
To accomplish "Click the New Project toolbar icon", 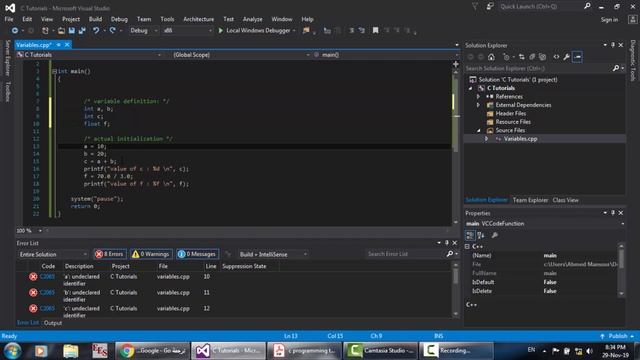I will [x=45, y=31].
